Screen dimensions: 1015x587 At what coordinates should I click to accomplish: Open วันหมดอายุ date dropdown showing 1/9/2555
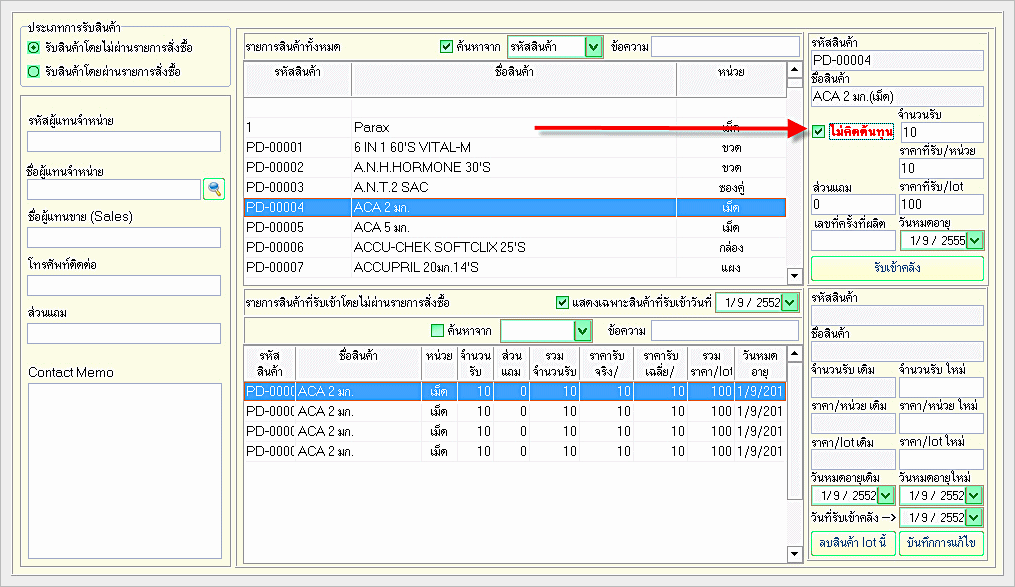click(x=975, y=240)
